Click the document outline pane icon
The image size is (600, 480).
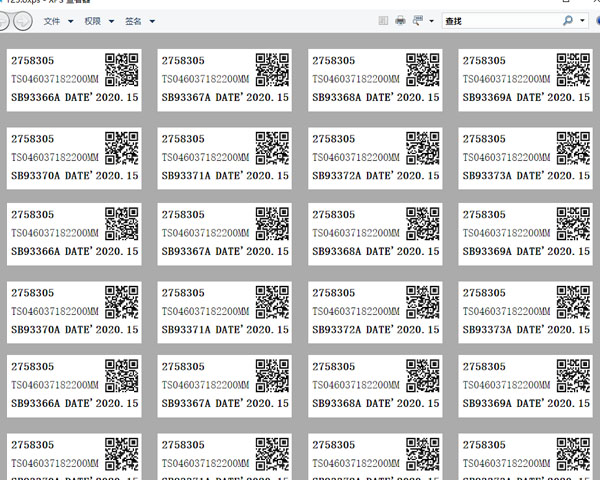(382, 20)
